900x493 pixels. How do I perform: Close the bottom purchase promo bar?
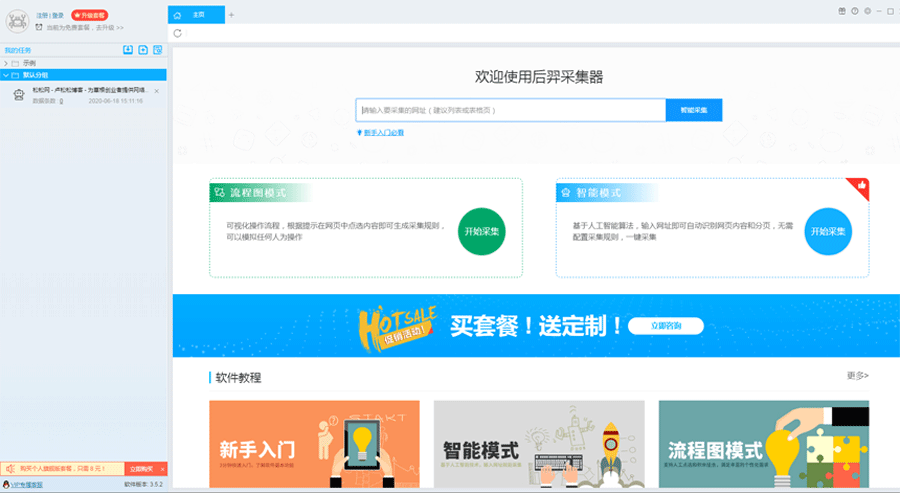pos(162,469)
